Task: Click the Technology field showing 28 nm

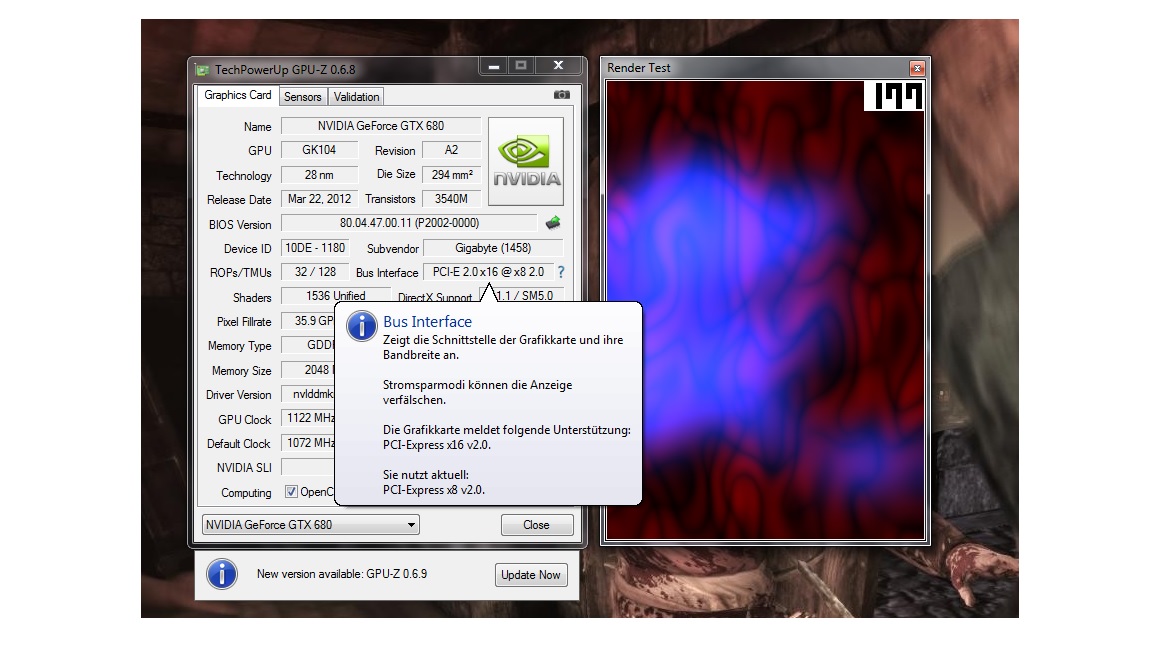Action: [x=320, y=175]
